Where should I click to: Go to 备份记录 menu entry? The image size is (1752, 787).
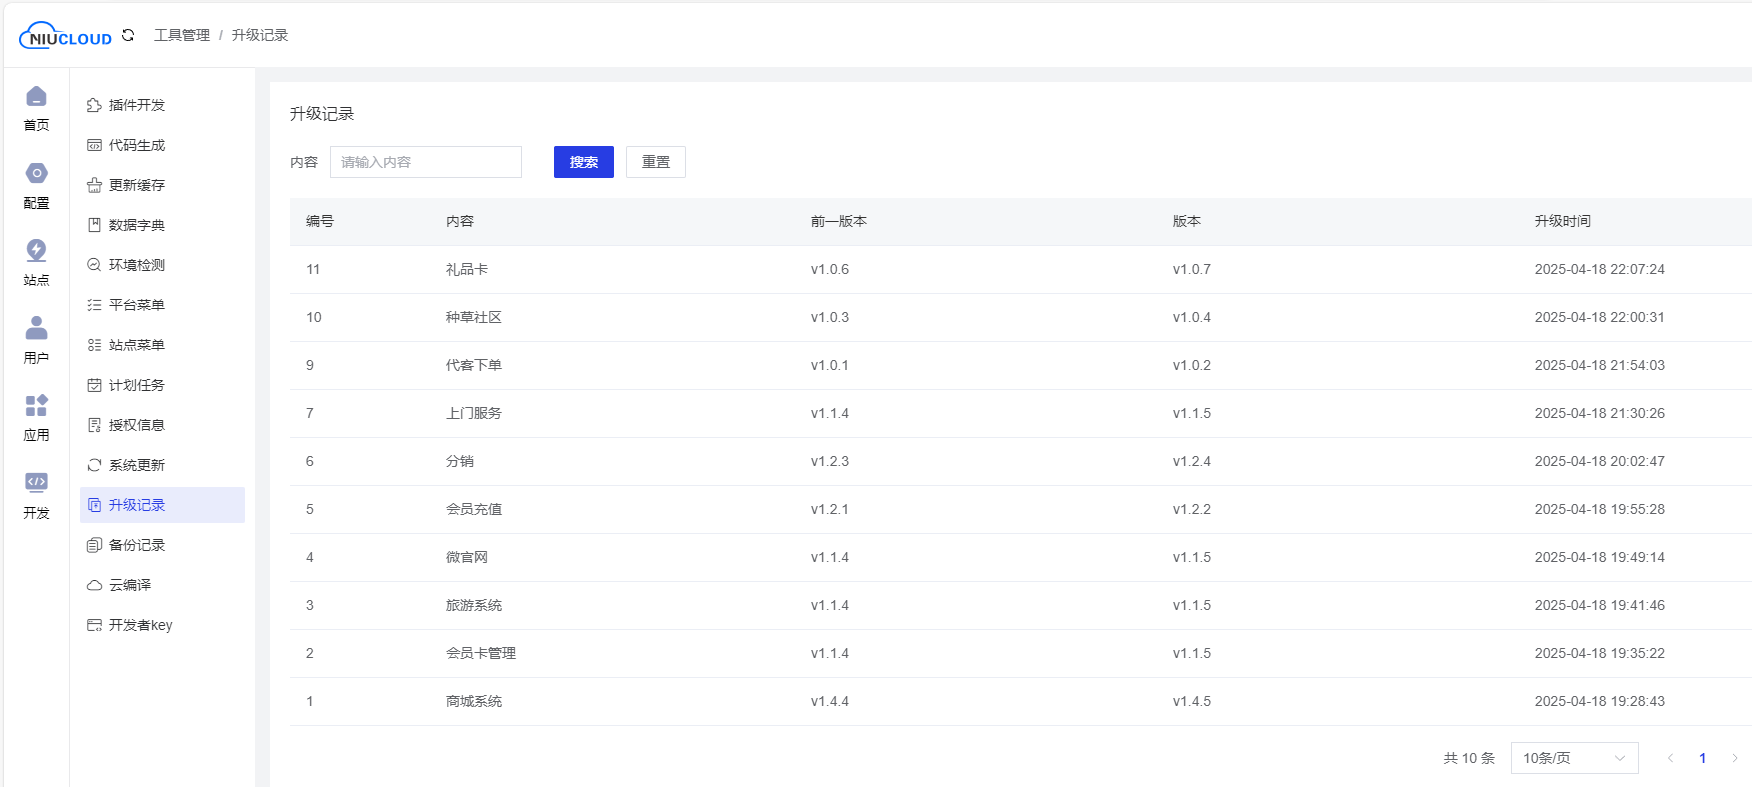point(137,545)
